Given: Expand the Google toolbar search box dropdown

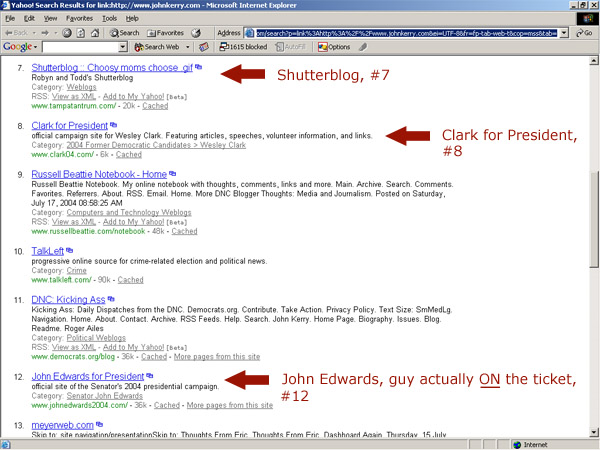Looking at the screenshot, I should (x=124, y=47).
